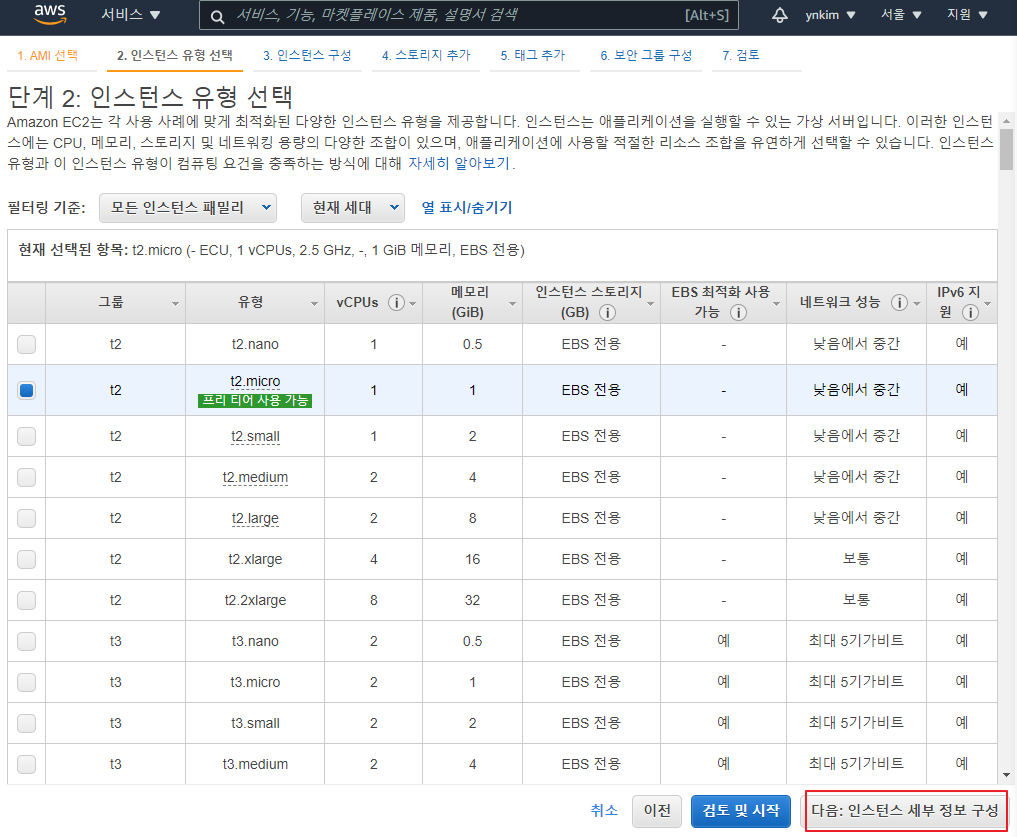Click 검토 및 시작 button
This screenshot has height=837, width=1017.
[741, 811]
